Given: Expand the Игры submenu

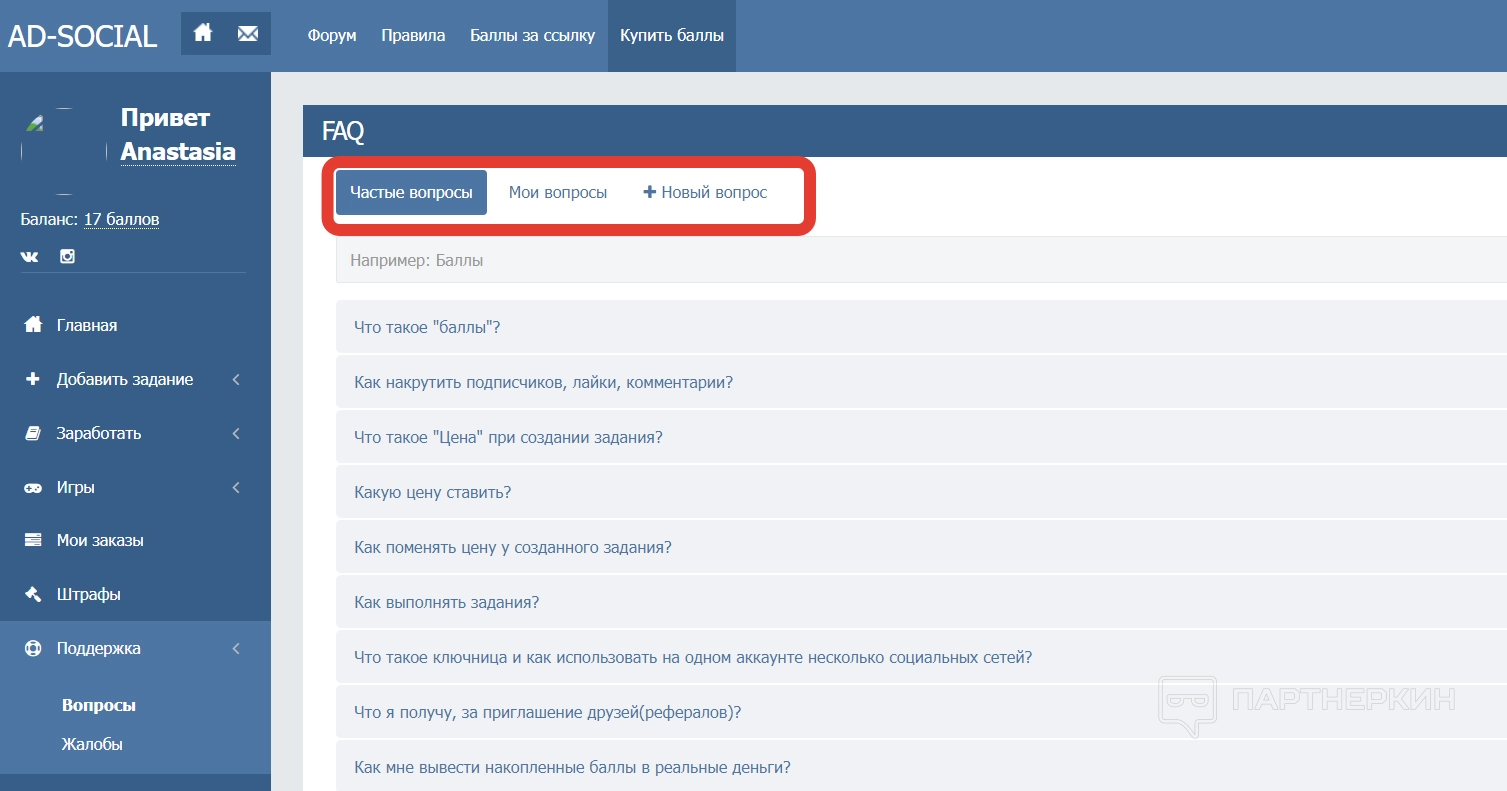Looking at the screenshot, I should tap(76, 487).
